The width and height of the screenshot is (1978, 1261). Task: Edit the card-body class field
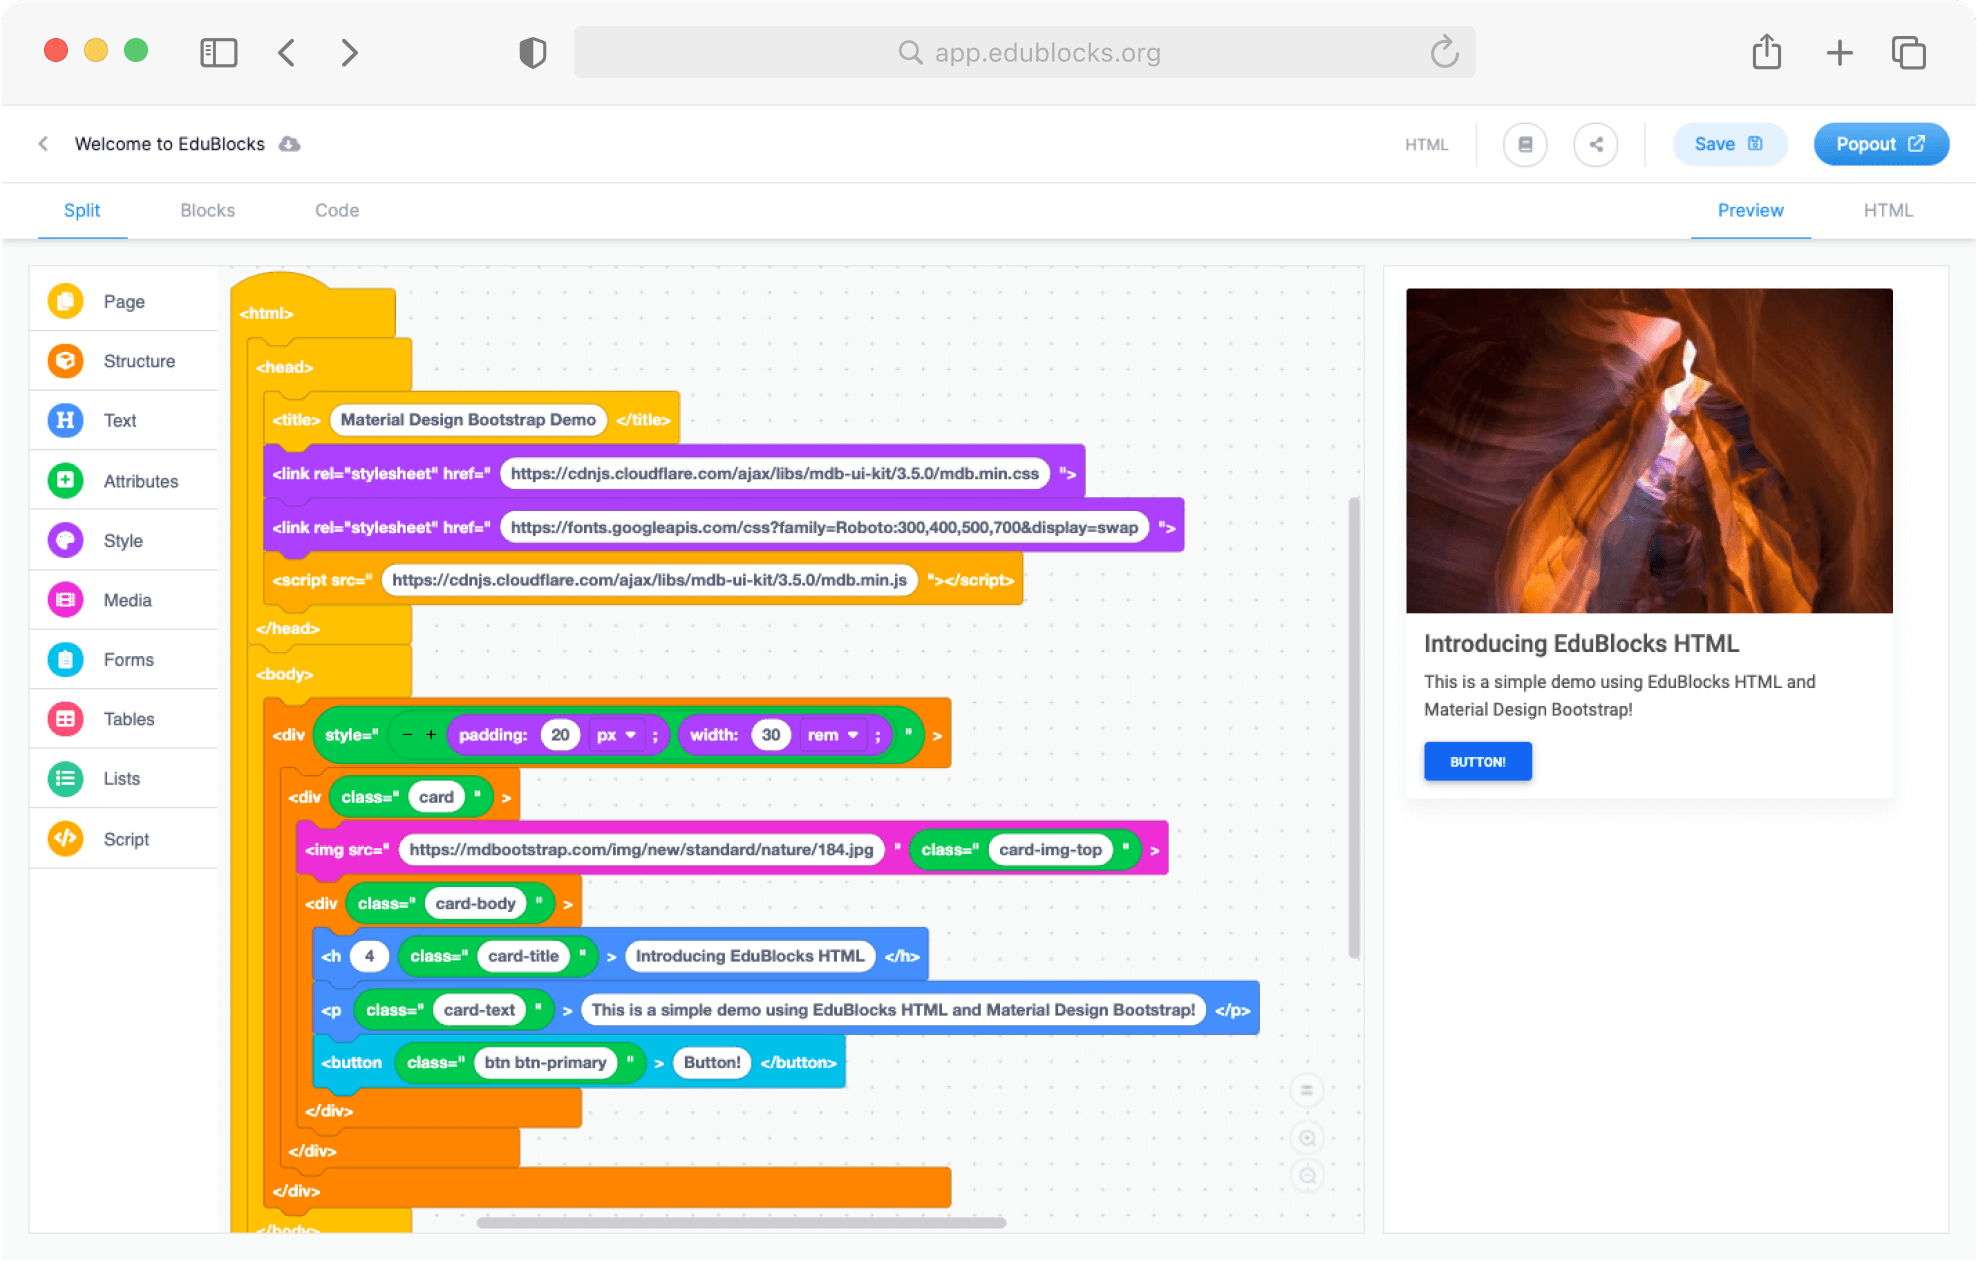tap(475, 904)
